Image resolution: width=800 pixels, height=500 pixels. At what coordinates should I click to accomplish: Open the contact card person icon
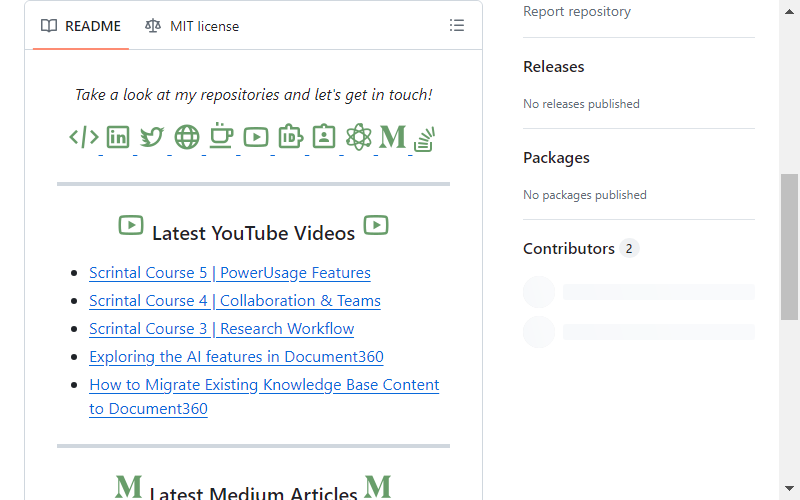[x=324, y=137]
